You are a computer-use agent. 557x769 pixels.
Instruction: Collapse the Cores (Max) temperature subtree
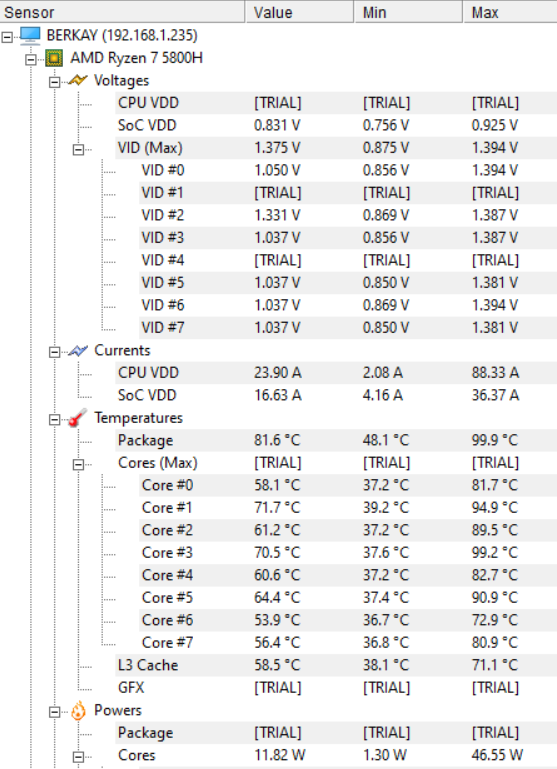[78, 464]
